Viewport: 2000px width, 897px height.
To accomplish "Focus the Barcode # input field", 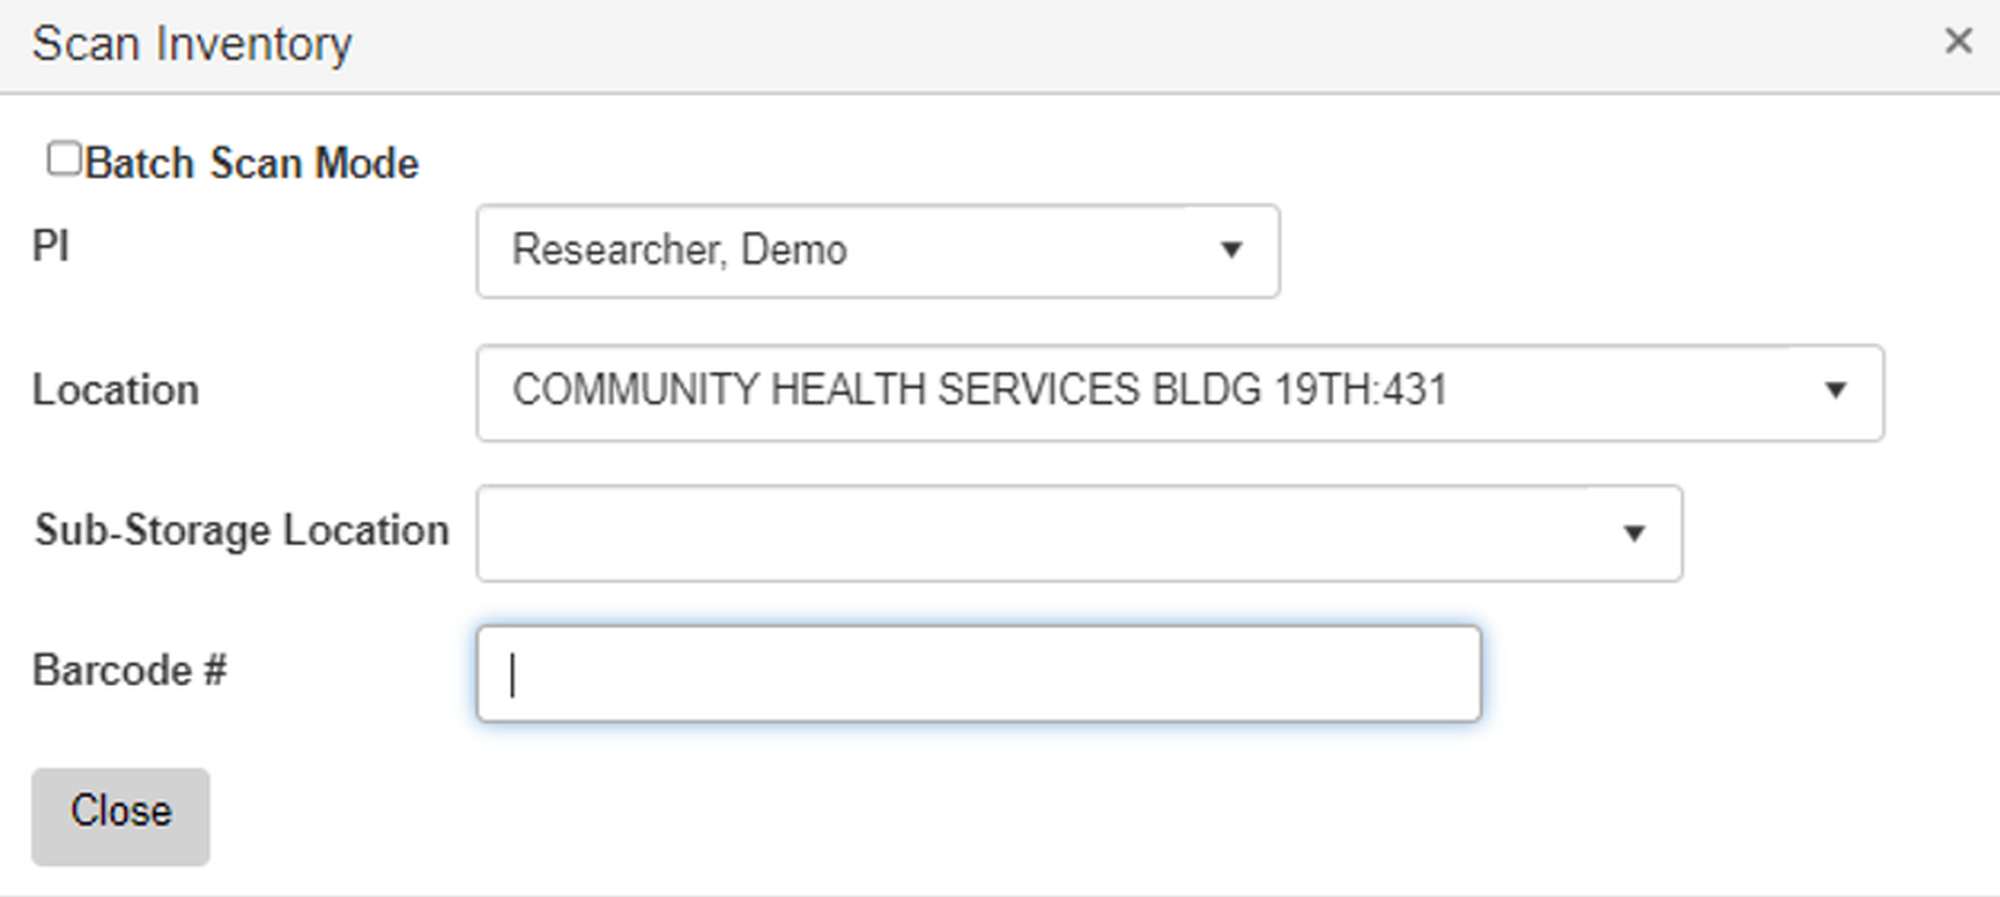I will tap(978, 673).
